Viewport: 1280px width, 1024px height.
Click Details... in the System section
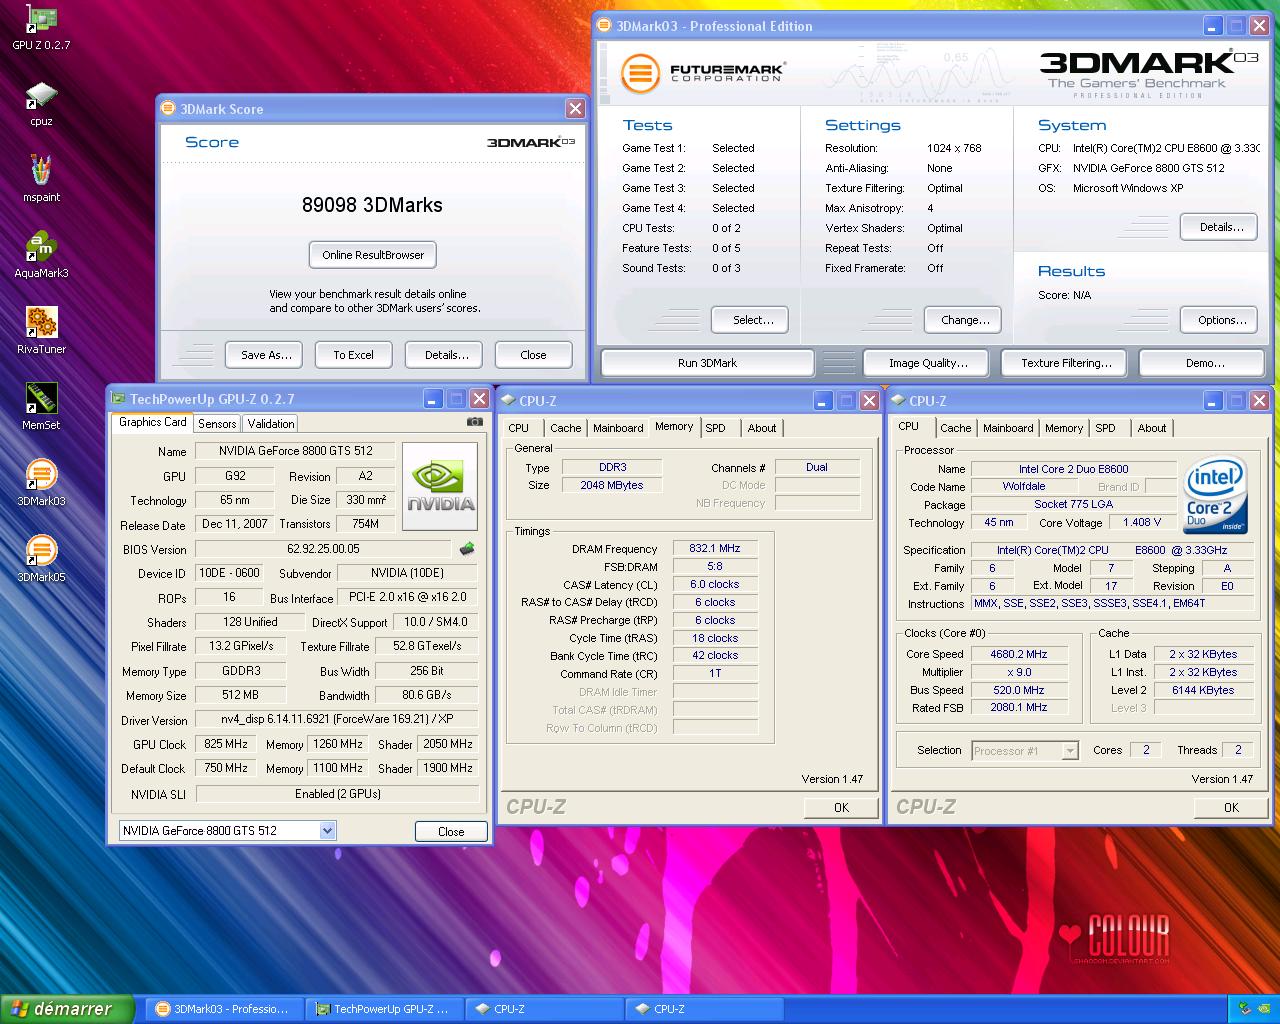point(1221,227)
